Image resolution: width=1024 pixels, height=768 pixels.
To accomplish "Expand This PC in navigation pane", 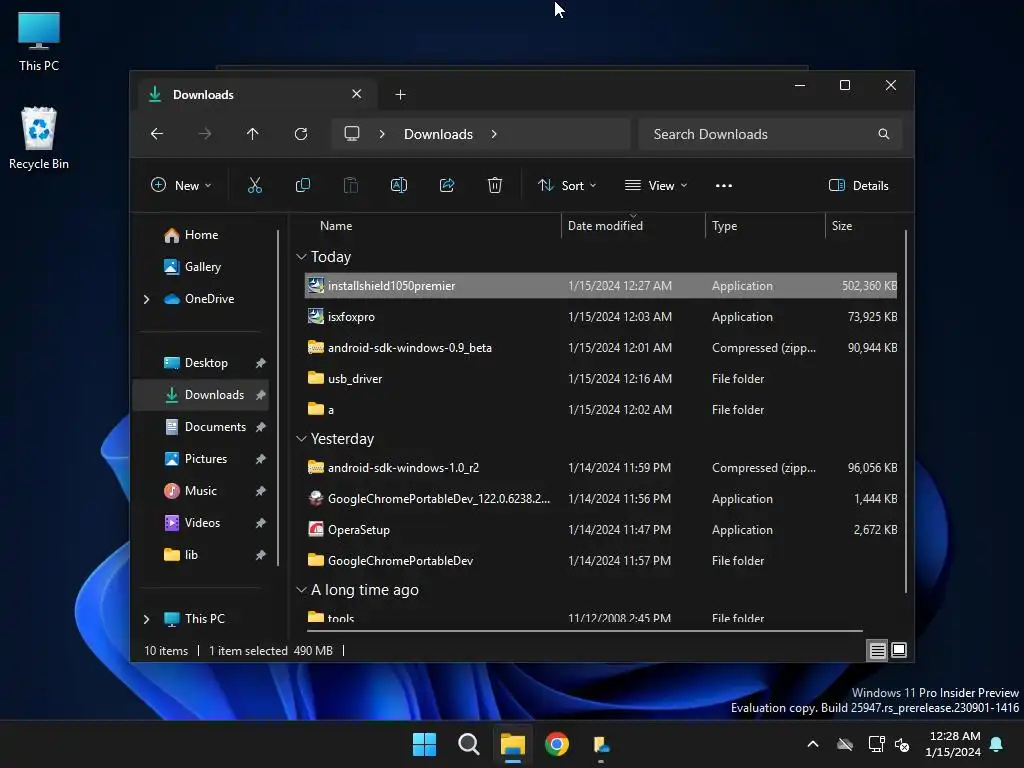I will tap(146, 619).
